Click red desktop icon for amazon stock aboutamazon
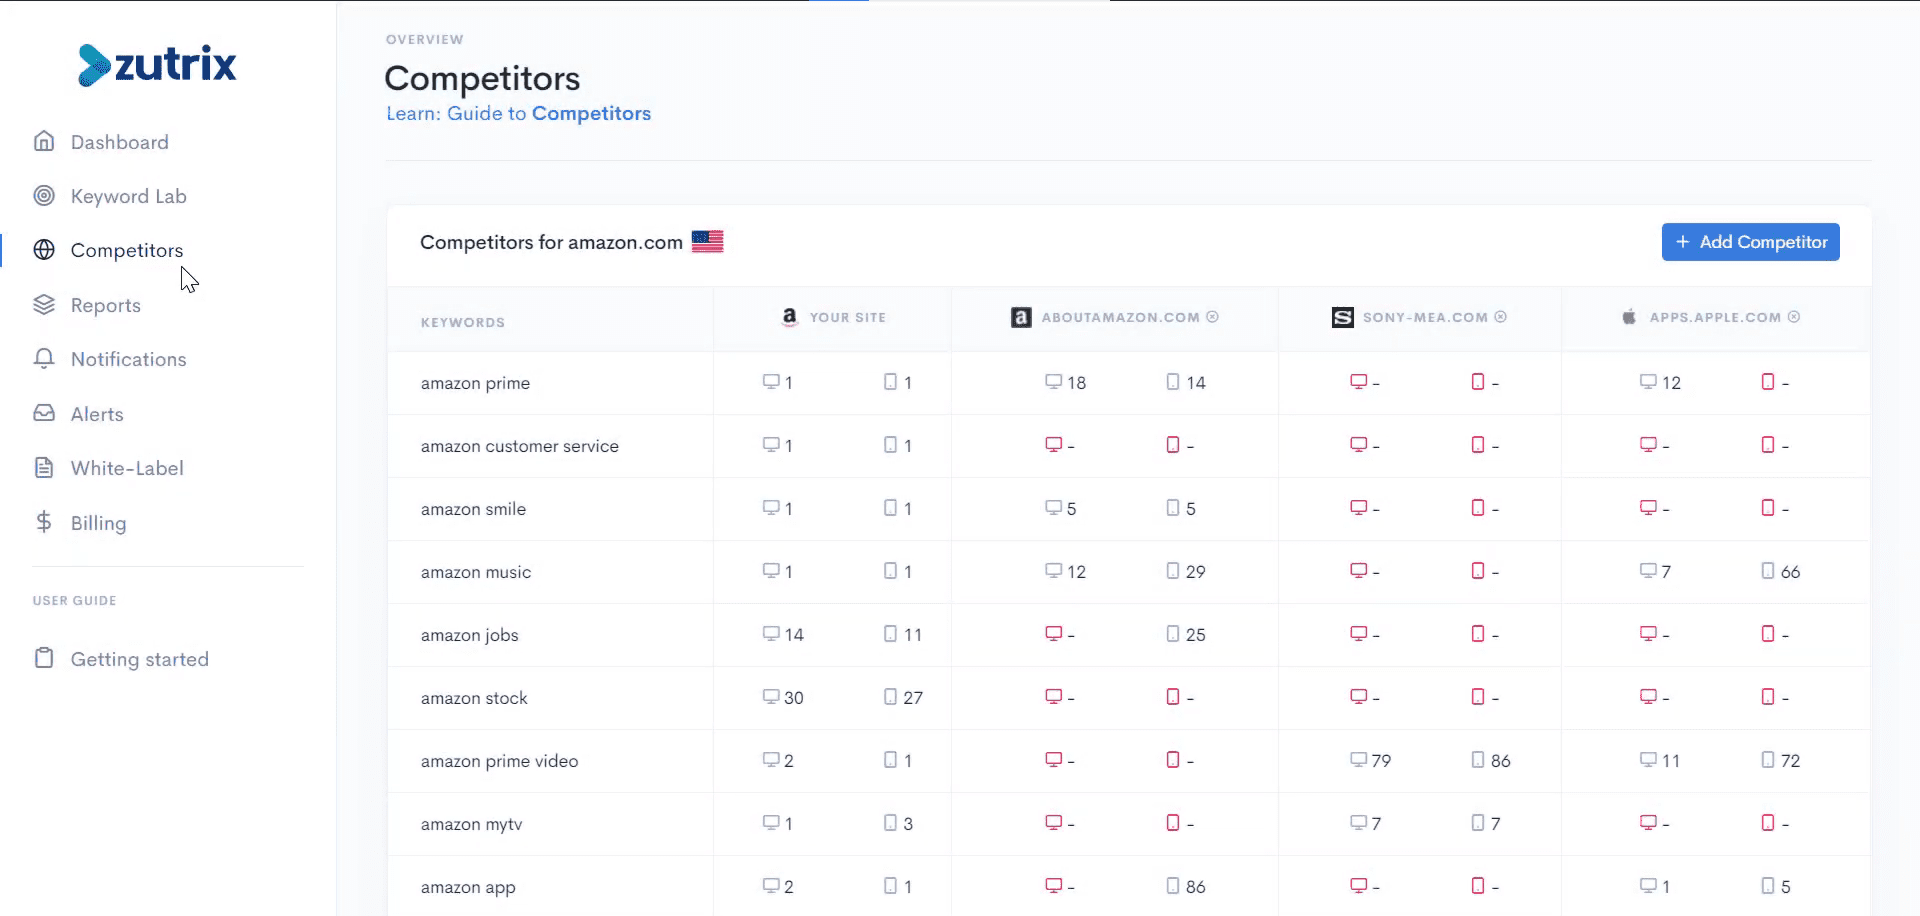The width and height of the screenshot is (1920, 916). tap(1053, 697)
